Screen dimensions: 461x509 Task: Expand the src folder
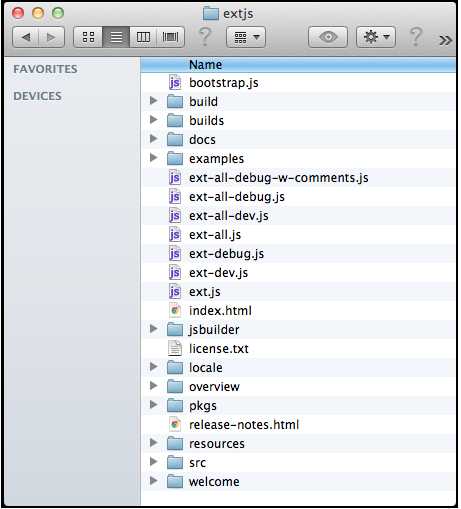[x=153, y=462]
